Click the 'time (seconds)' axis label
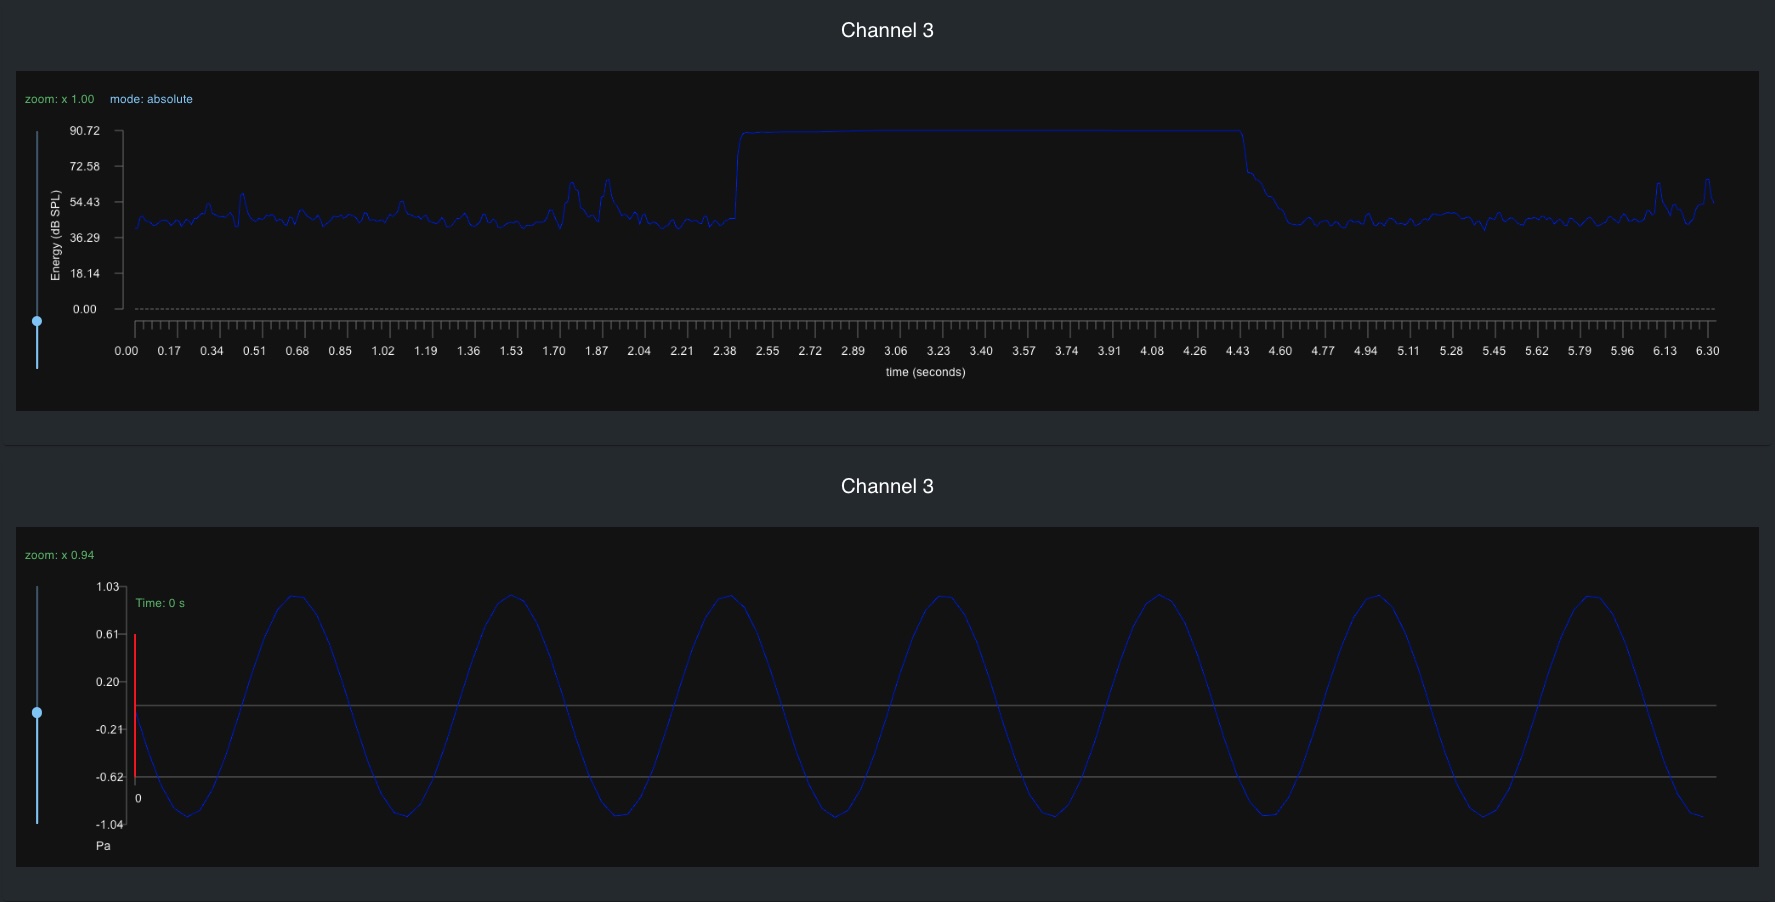 pos(925,372)
